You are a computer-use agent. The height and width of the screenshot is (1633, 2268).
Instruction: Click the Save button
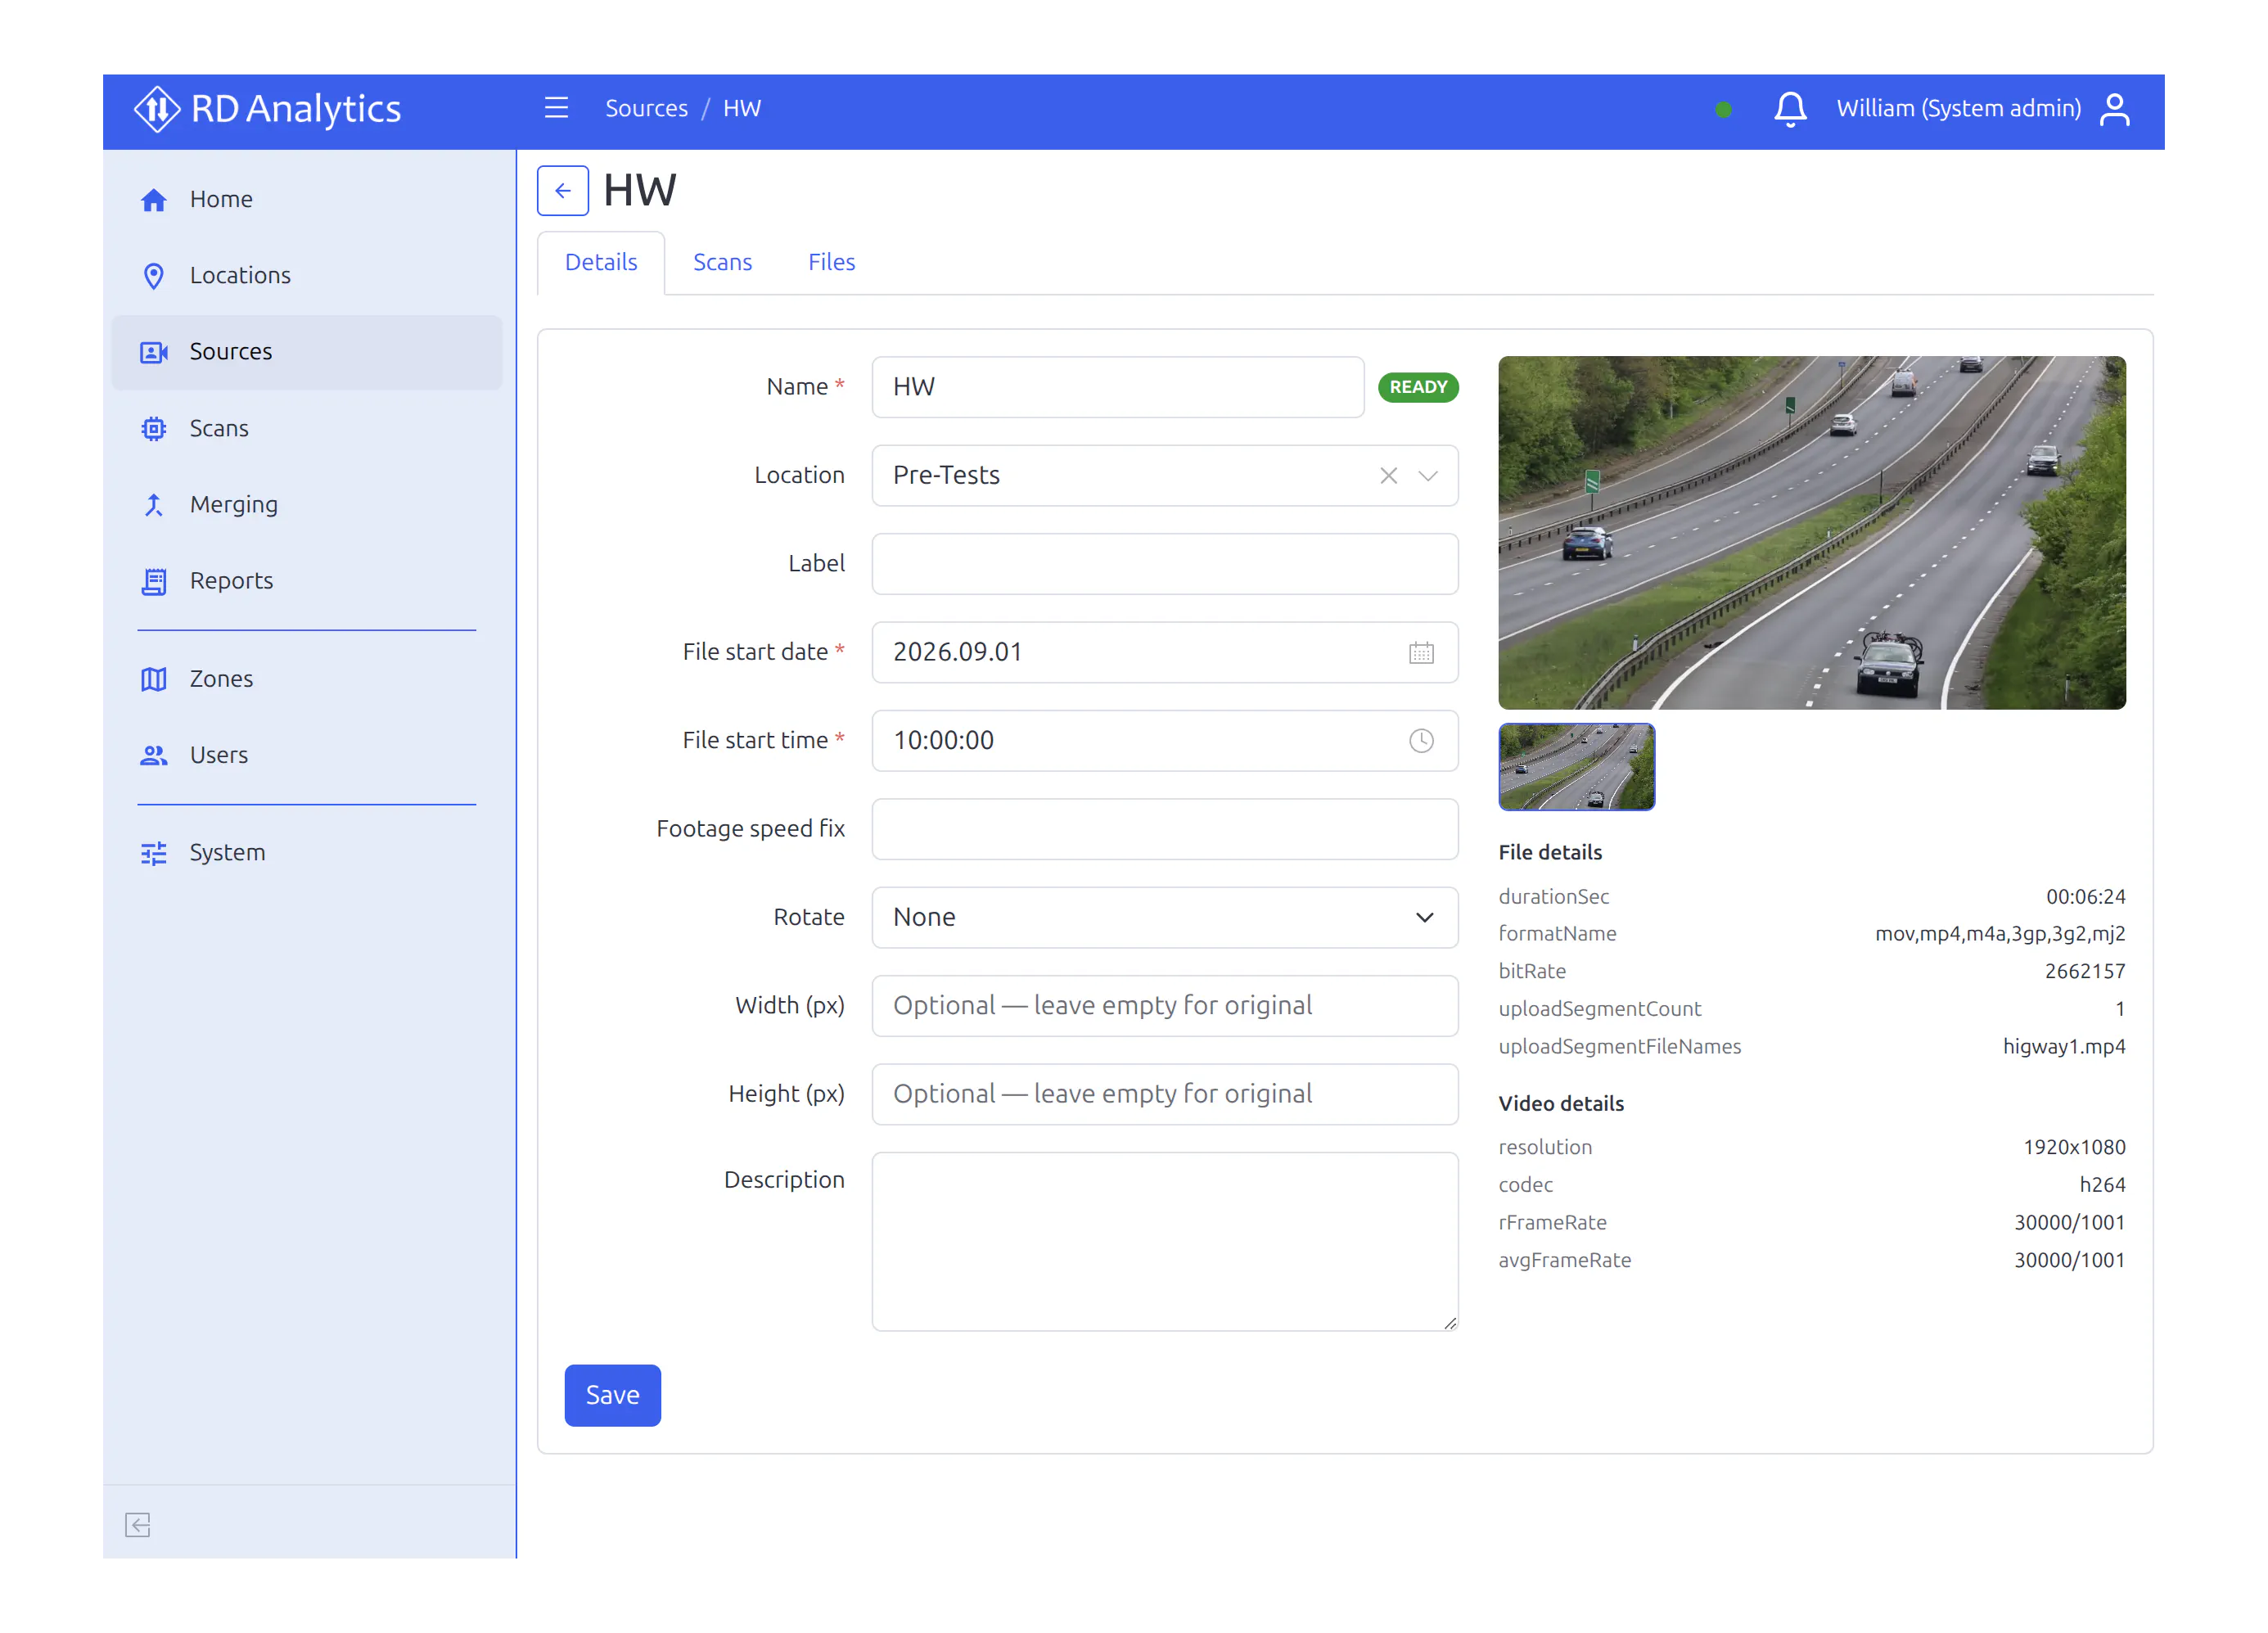coord(612,1395)
